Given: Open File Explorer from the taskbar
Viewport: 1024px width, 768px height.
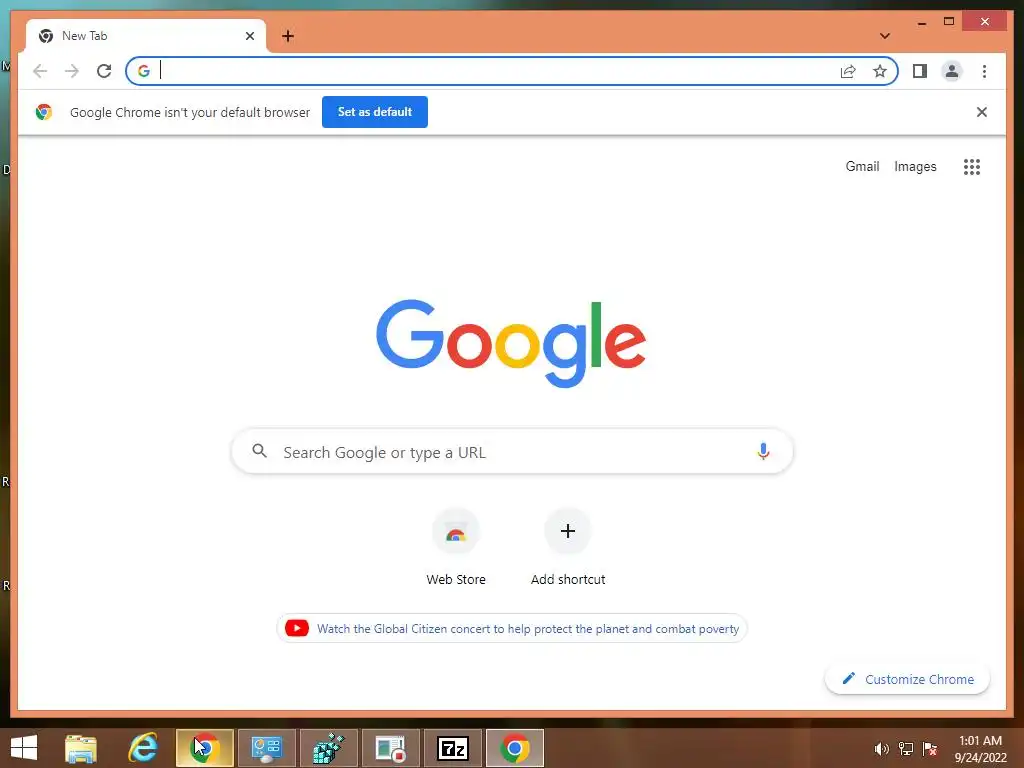Looking at the screenshot, I should click(x=81, y=748).
